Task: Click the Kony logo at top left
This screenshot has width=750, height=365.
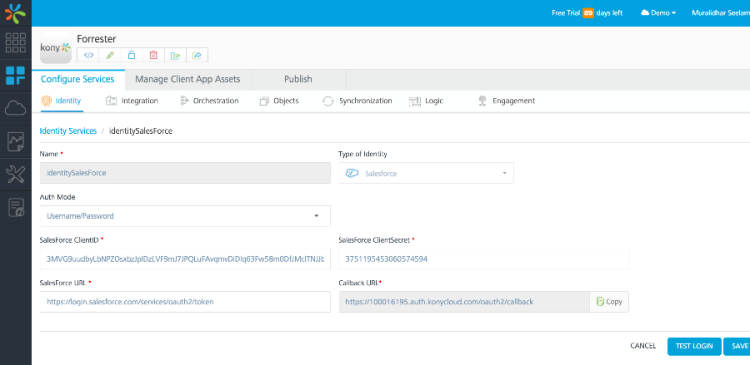Action: point(15,13)
